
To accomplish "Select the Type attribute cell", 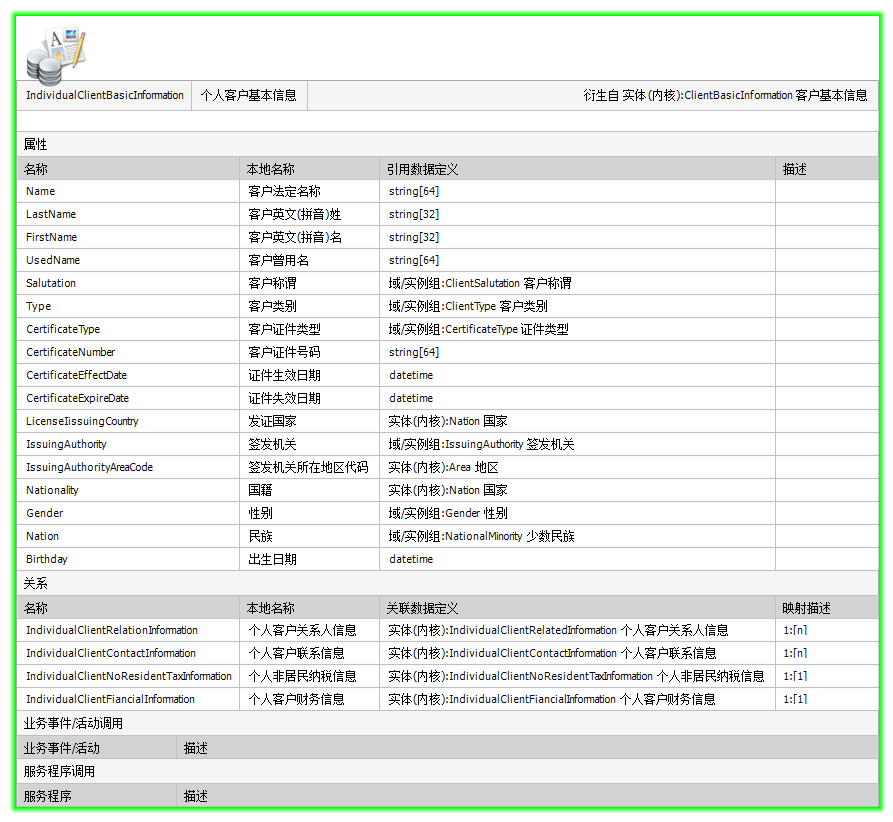I will click(x=128, y=306).
